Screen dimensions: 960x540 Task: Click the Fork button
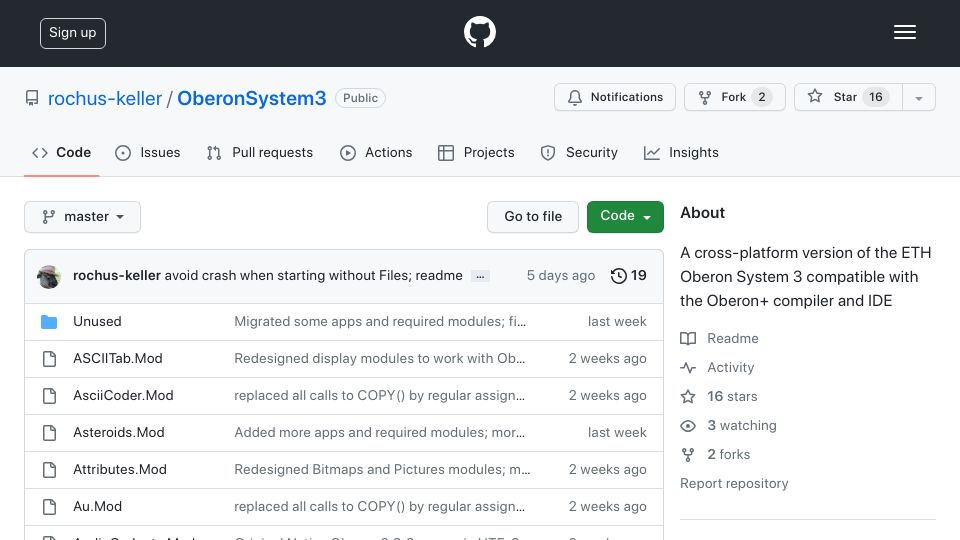[735, 97]
